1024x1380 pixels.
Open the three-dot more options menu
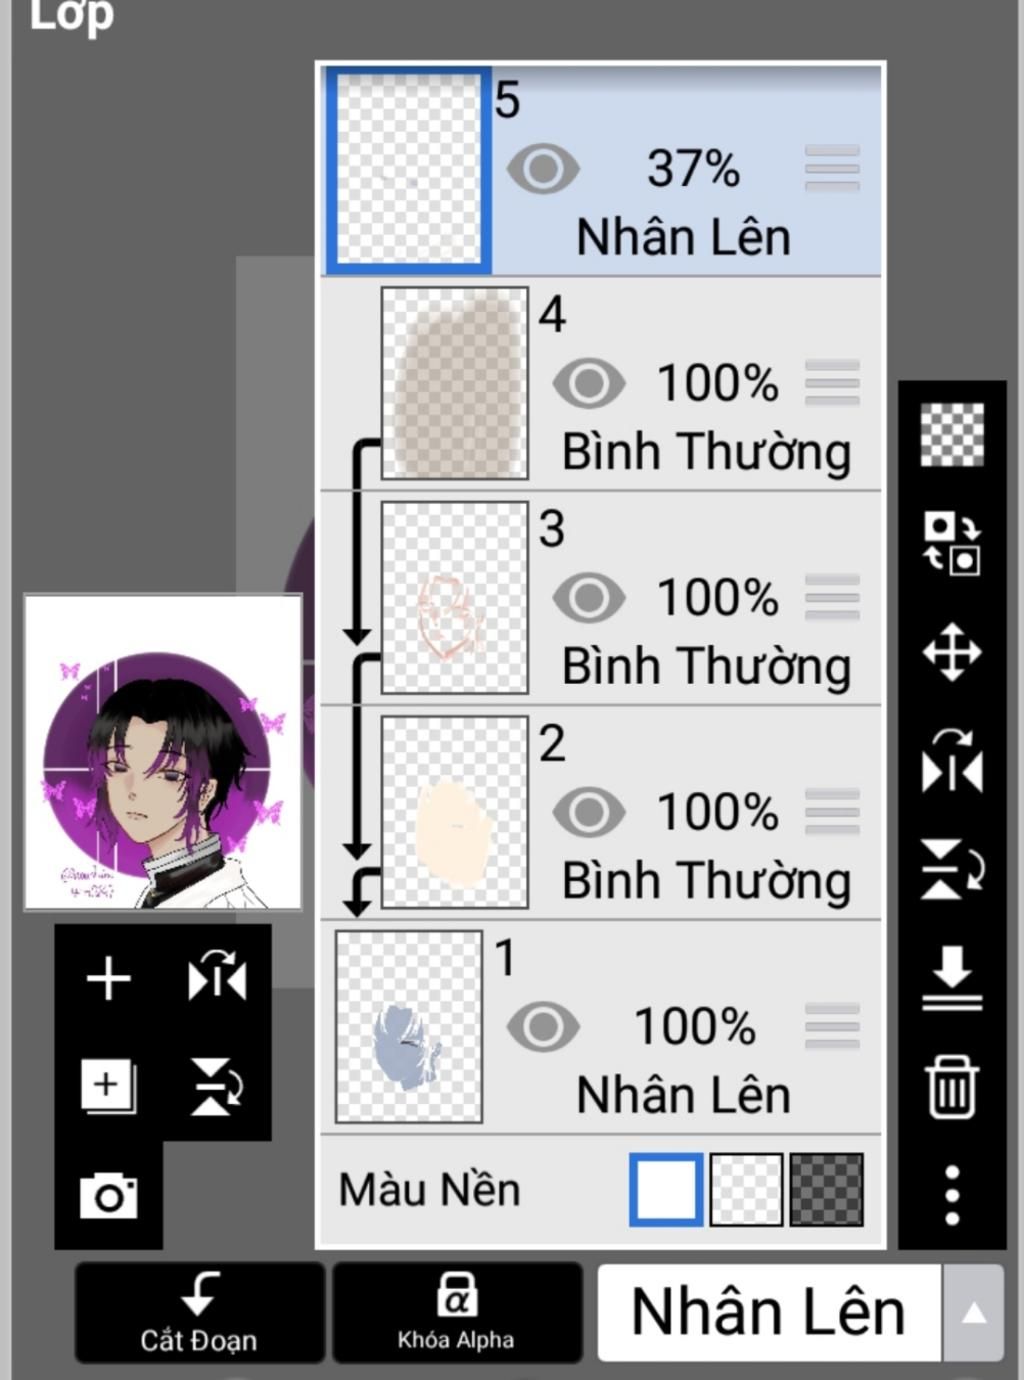951,1195
